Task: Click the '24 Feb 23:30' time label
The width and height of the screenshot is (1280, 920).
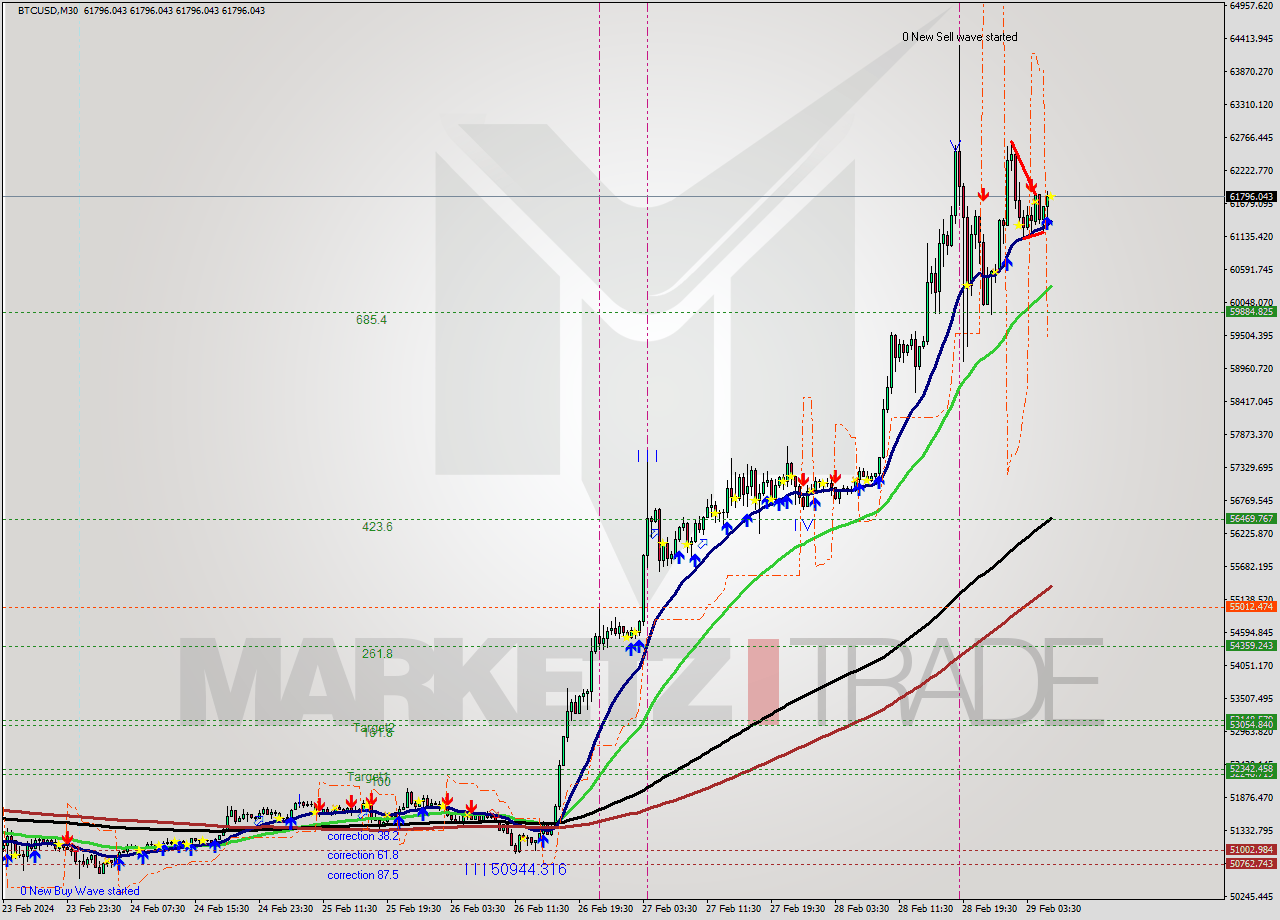Action: tap(286, 910)
